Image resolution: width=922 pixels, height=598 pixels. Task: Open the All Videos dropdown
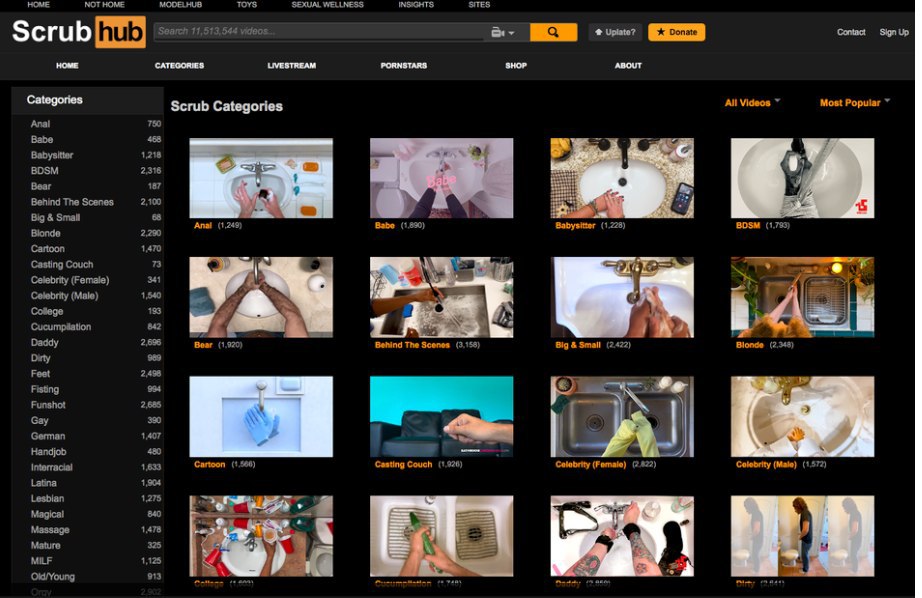pos(752,103)
